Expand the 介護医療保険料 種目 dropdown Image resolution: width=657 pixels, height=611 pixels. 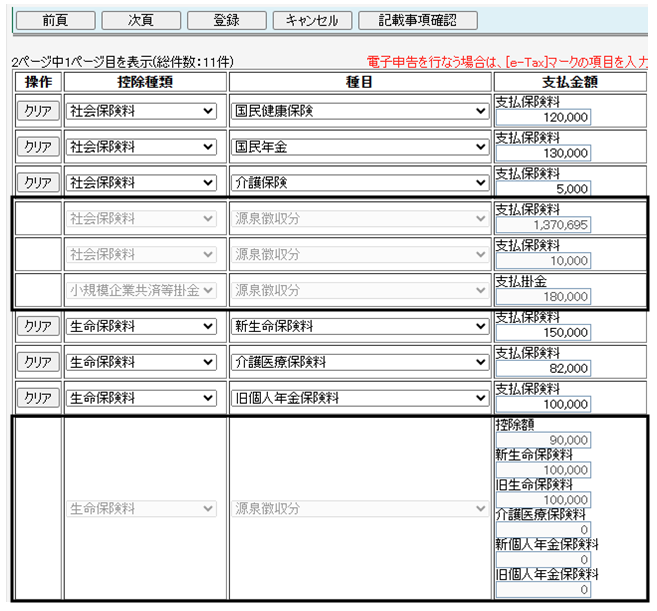(x=360, y=362)
